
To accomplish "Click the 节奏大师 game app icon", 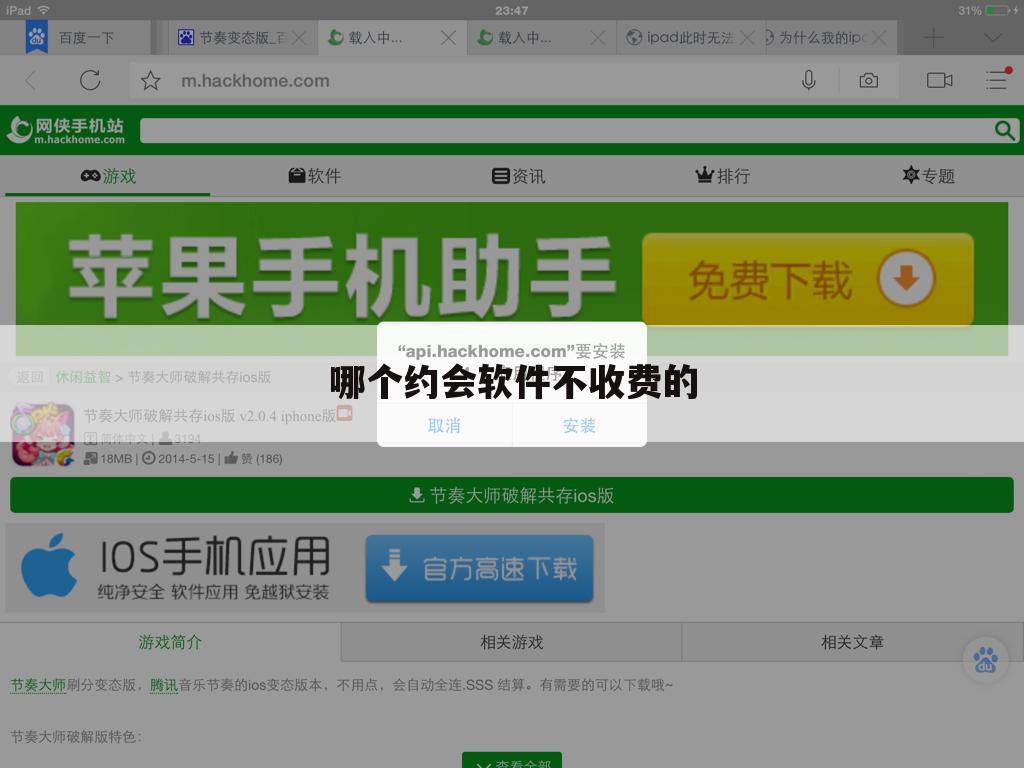I will click(x=43, y=434).
